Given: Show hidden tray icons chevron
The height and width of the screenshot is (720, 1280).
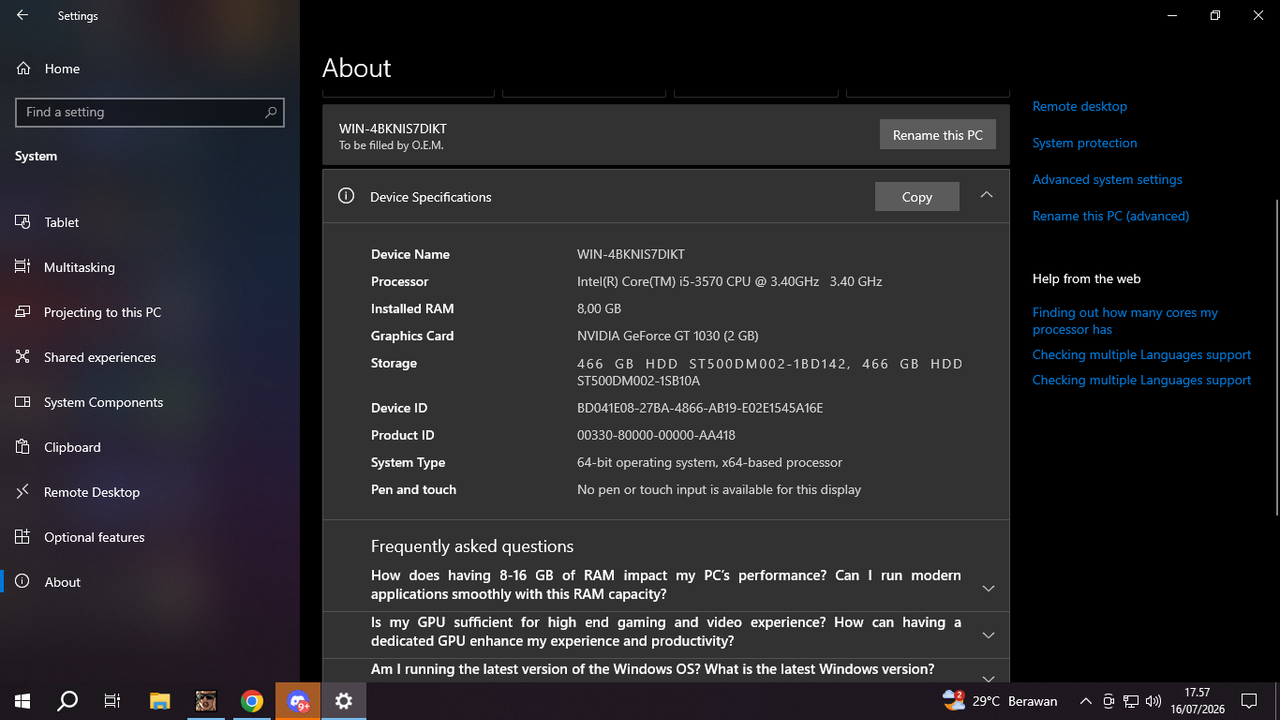Looking at the screenshot, I should (1086, 701).
